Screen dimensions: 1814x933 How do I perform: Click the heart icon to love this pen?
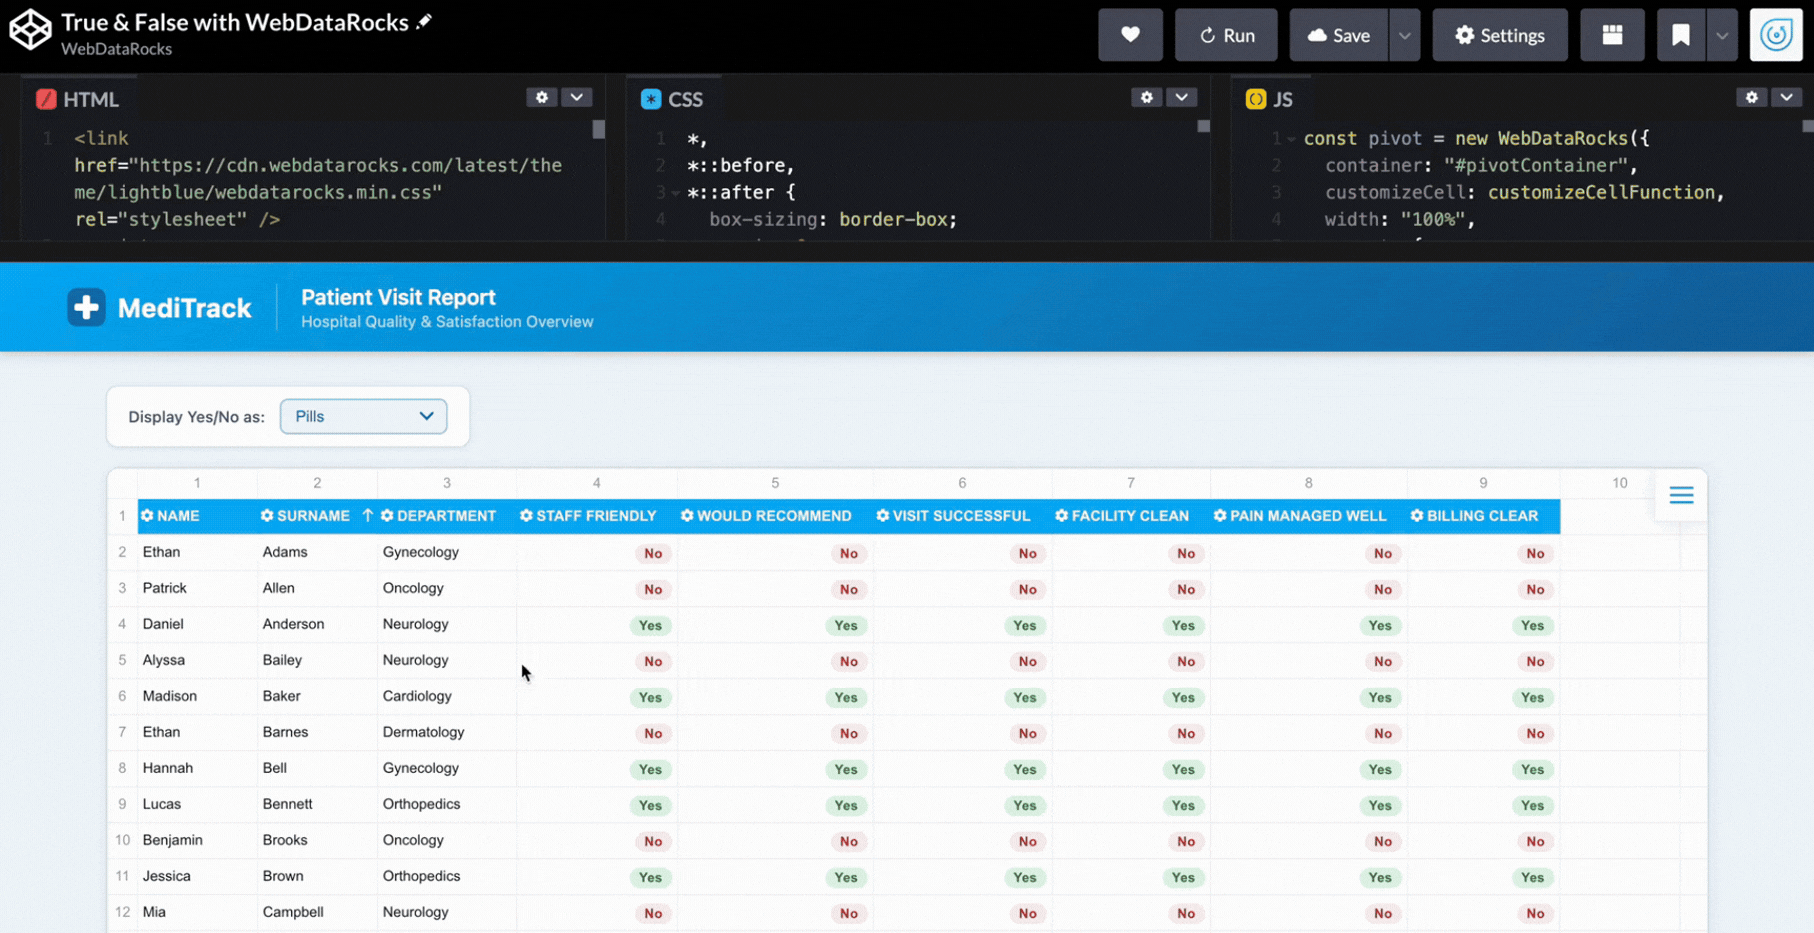[1130, 35]
